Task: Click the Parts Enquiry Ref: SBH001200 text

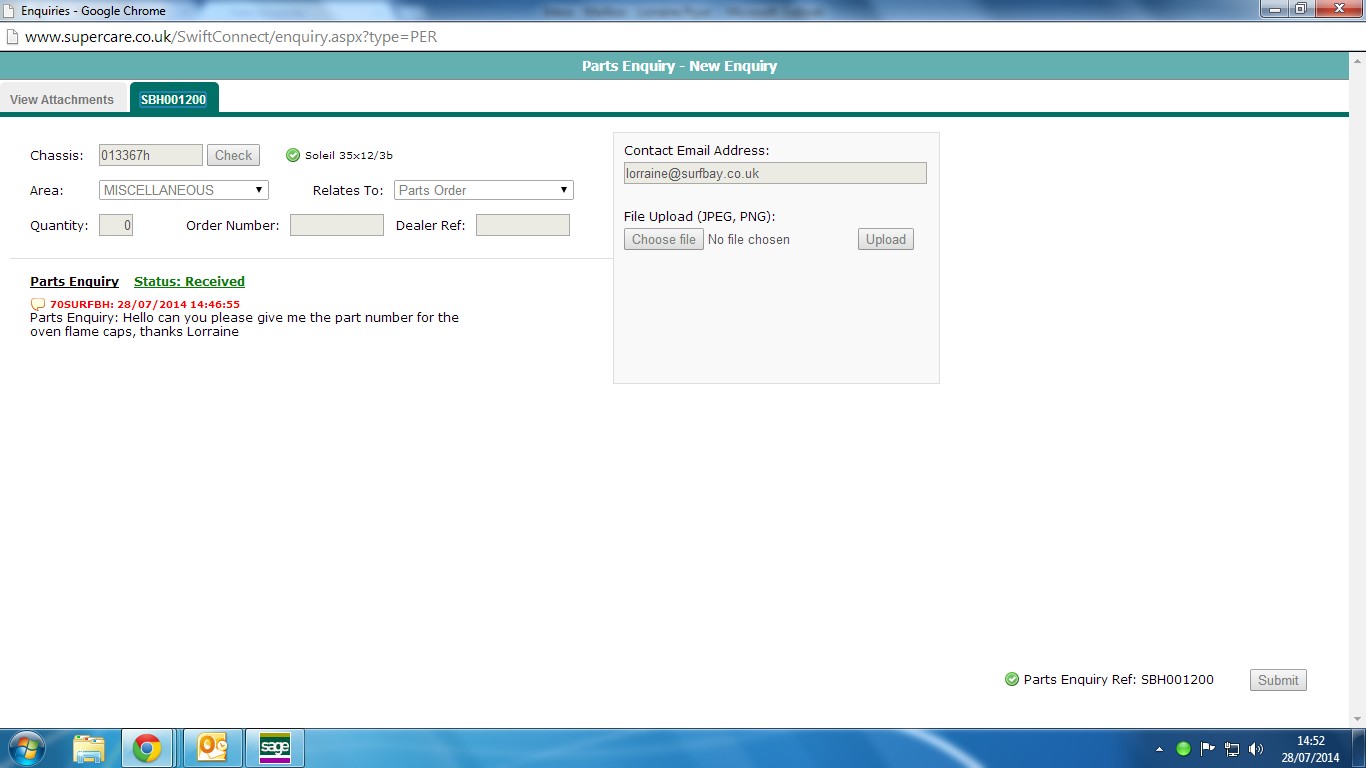Action: [x=1119, y=680]
